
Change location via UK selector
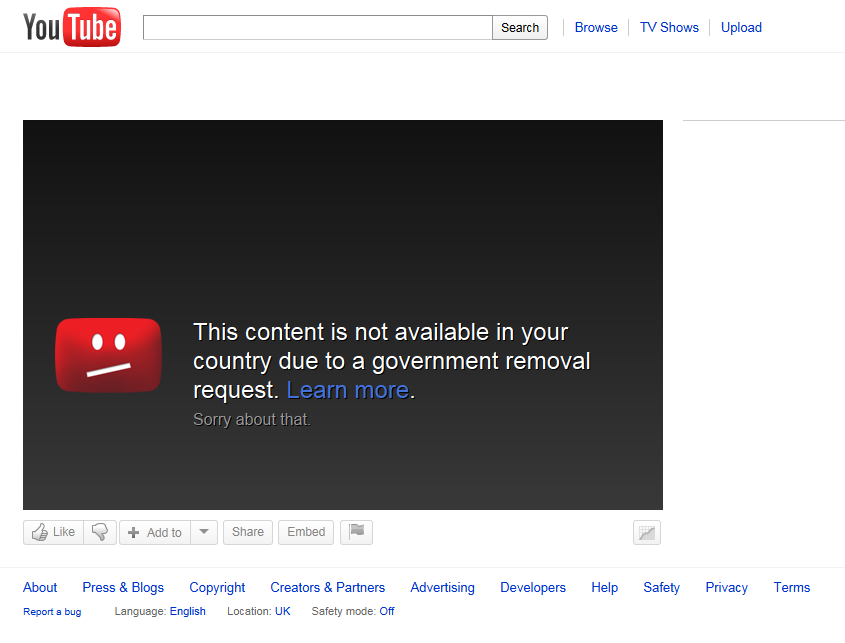pyautogui.click(x=282, y=611)
